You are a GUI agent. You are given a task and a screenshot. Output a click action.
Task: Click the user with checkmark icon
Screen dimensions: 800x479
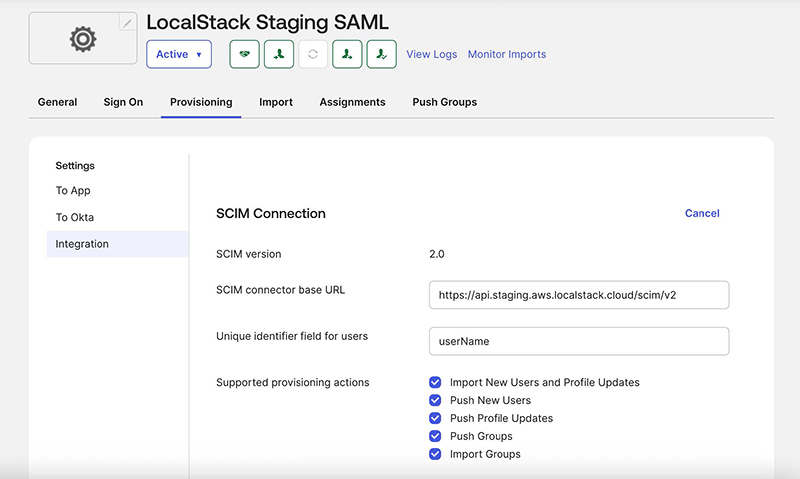(381, 54)
